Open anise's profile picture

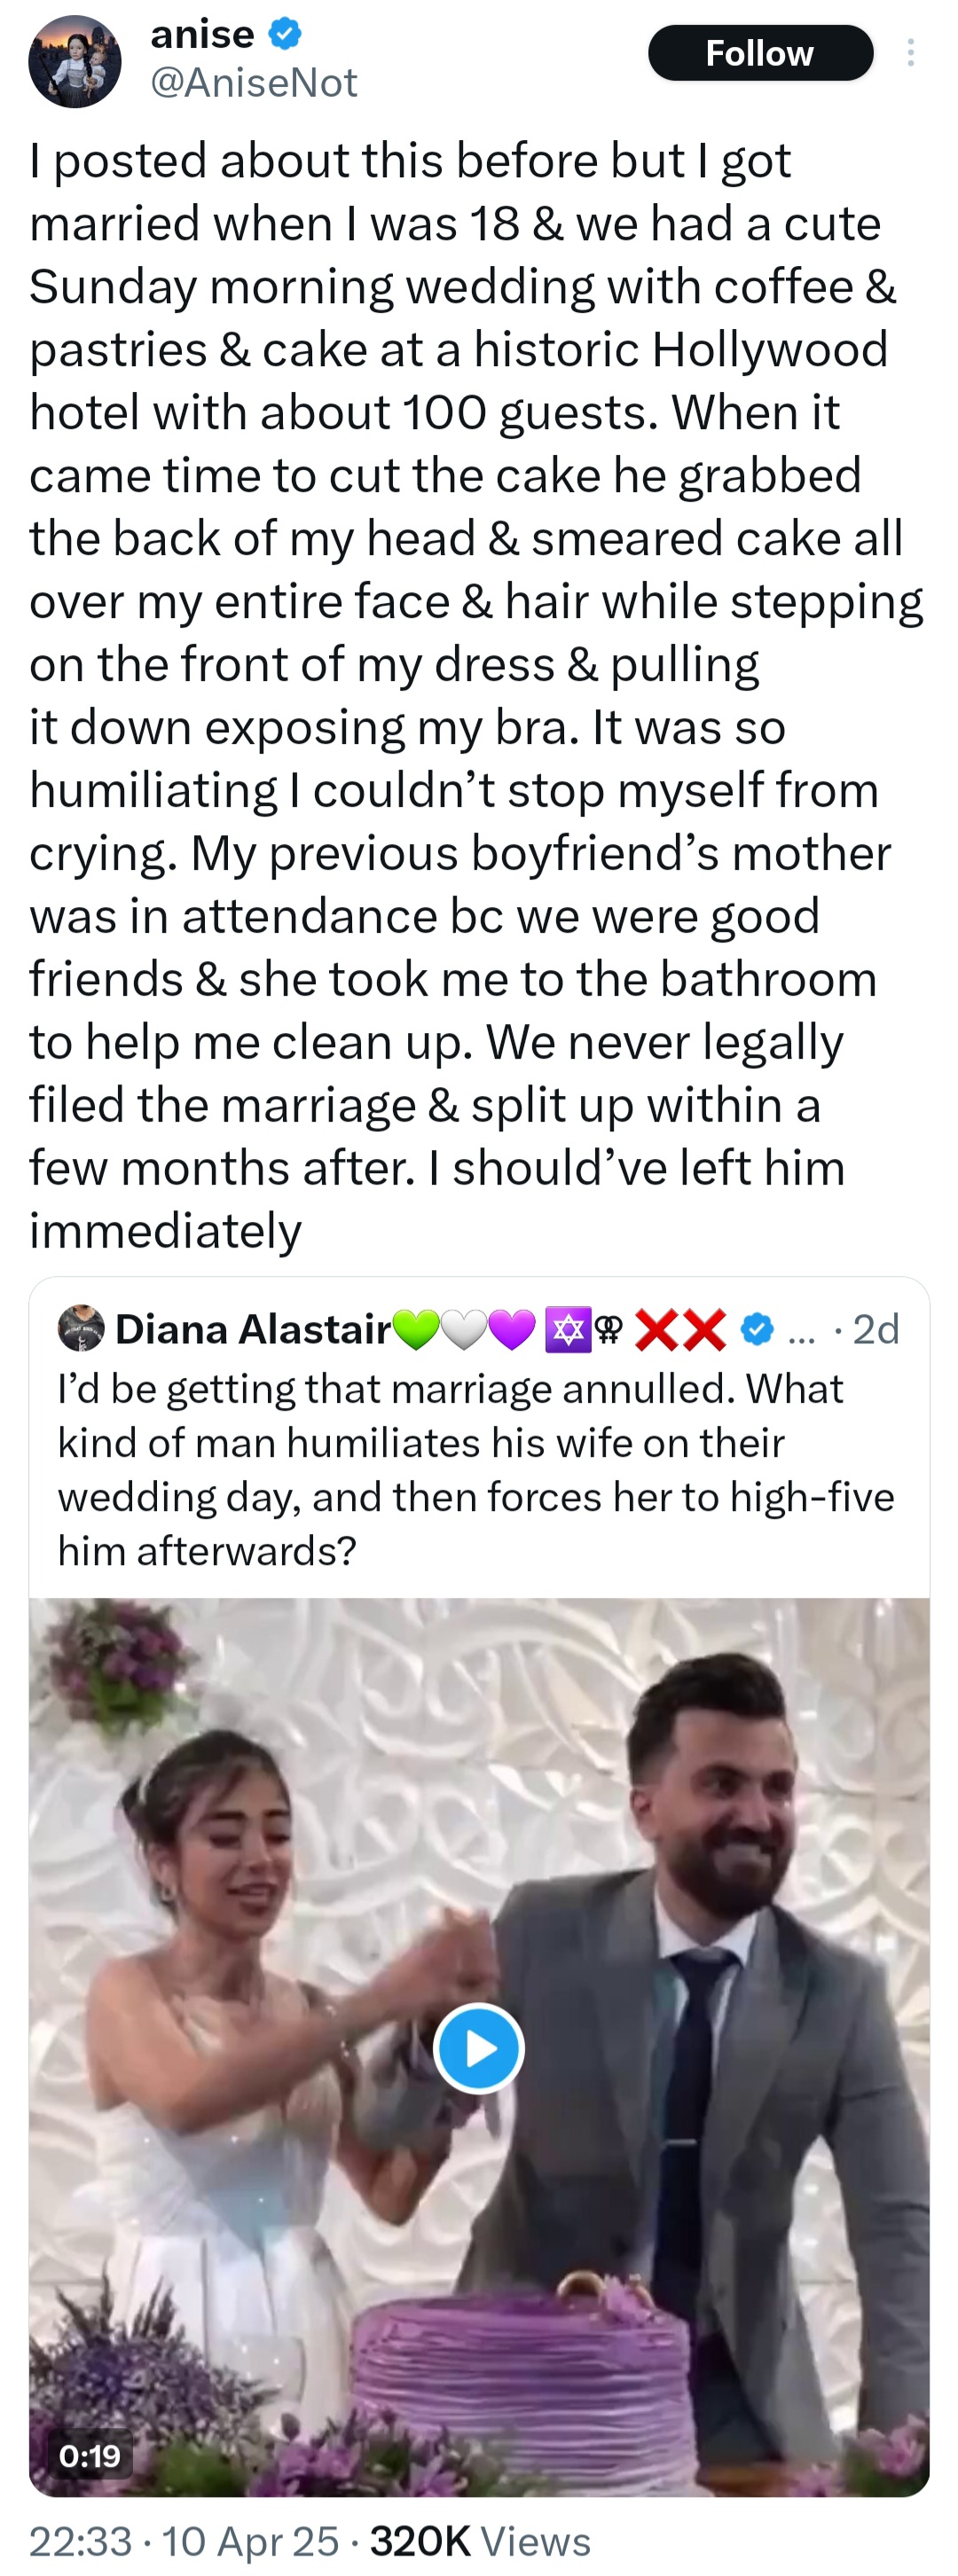[x=75, y=61]
